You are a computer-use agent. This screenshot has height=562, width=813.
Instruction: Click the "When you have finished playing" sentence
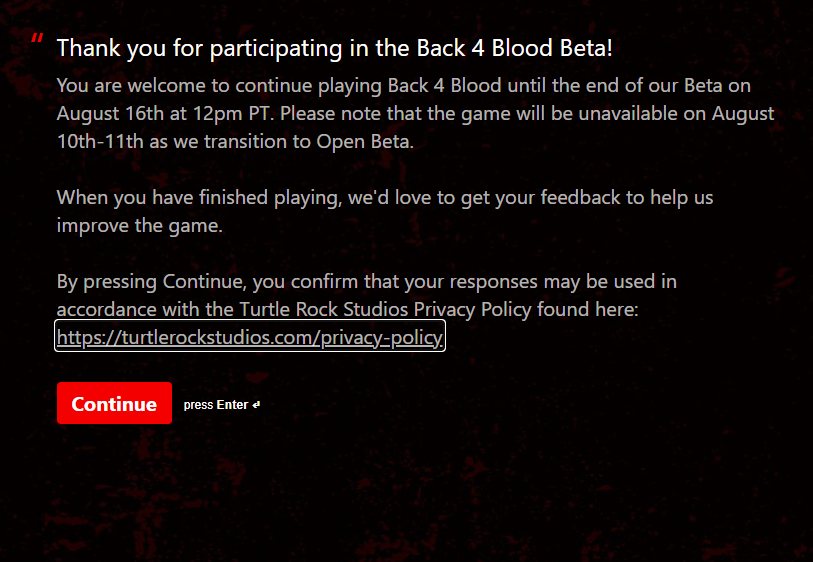coord(198,197)
